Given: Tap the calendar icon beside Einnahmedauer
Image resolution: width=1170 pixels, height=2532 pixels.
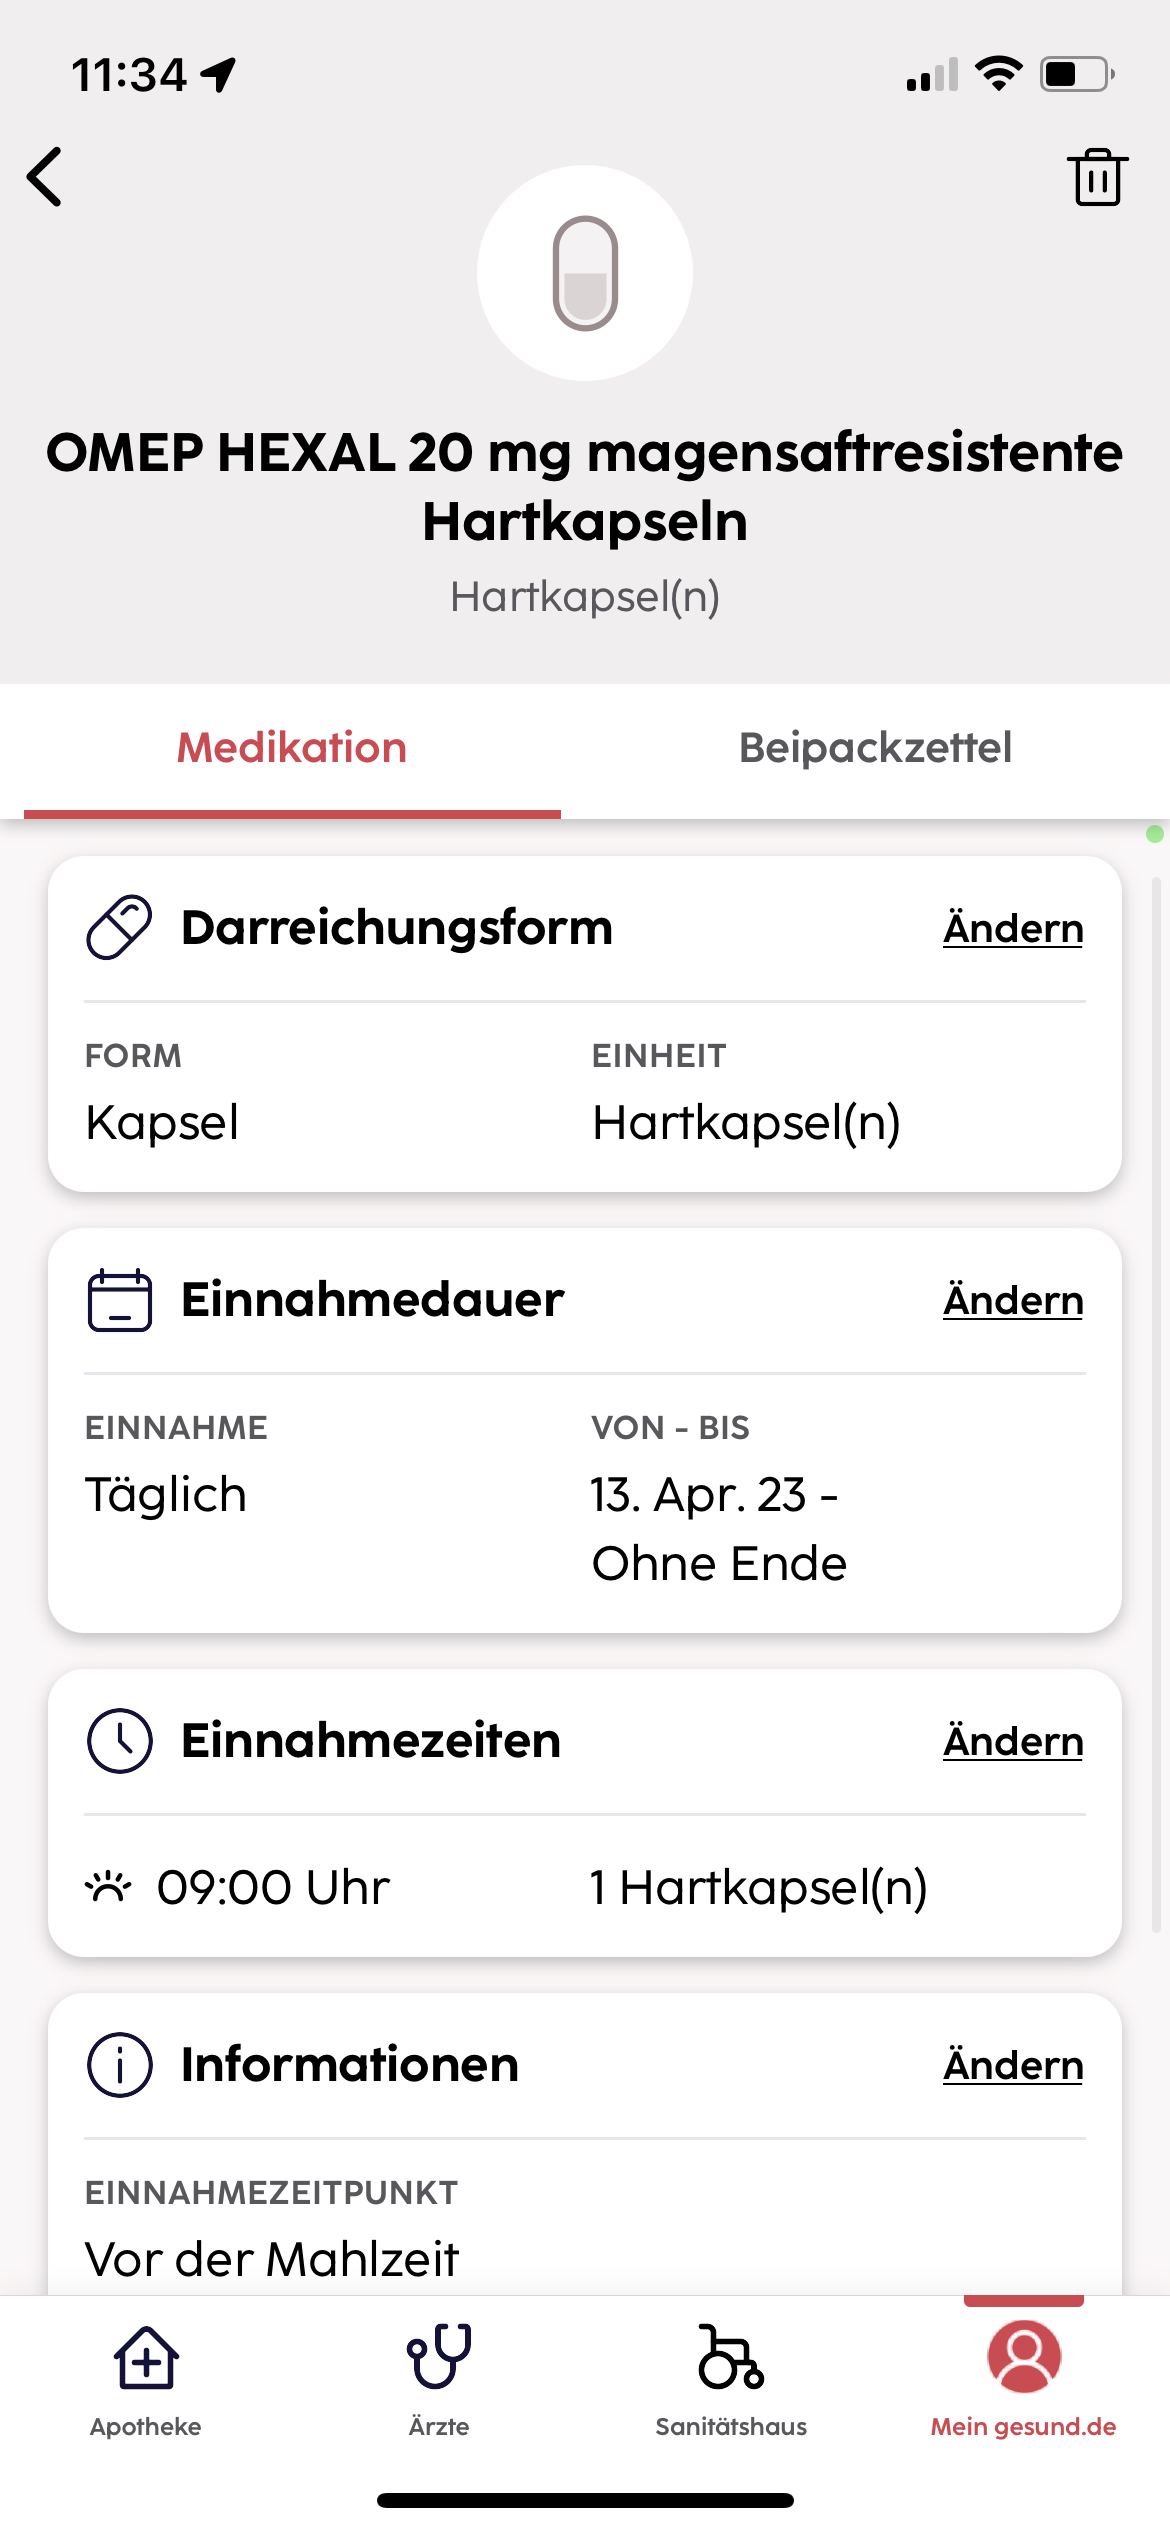Looking at the screenshot, I should pos(120,1300).
